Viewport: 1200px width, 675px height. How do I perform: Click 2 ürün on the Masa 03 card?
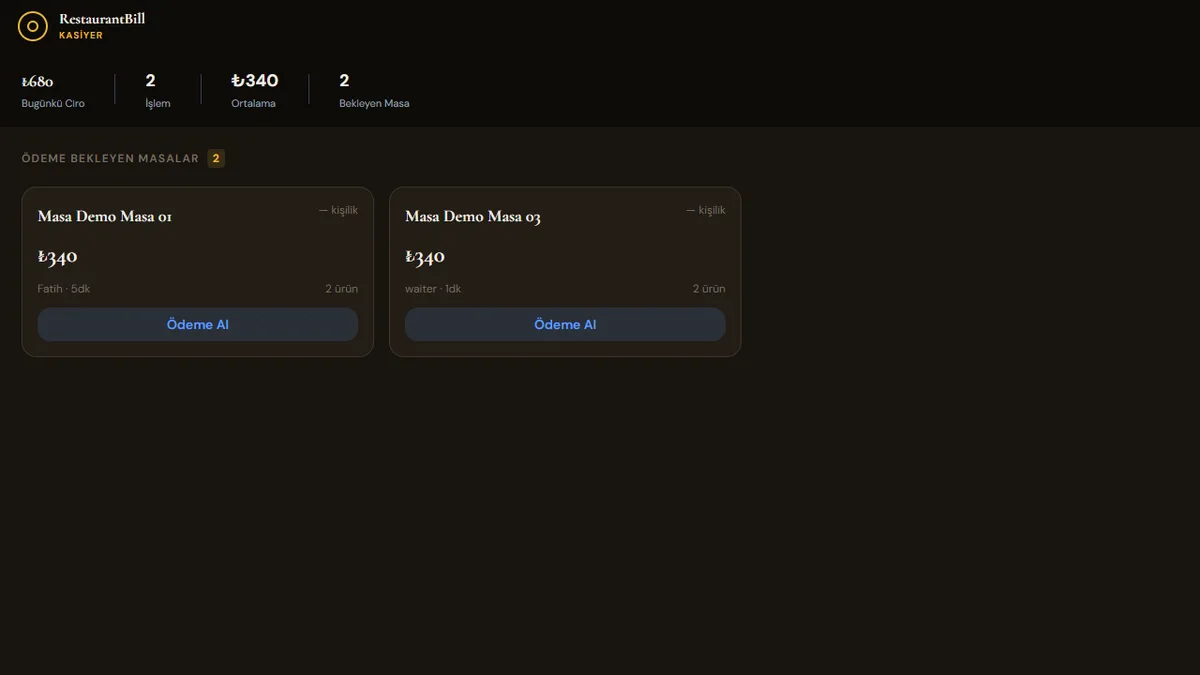tap(709, 289)
